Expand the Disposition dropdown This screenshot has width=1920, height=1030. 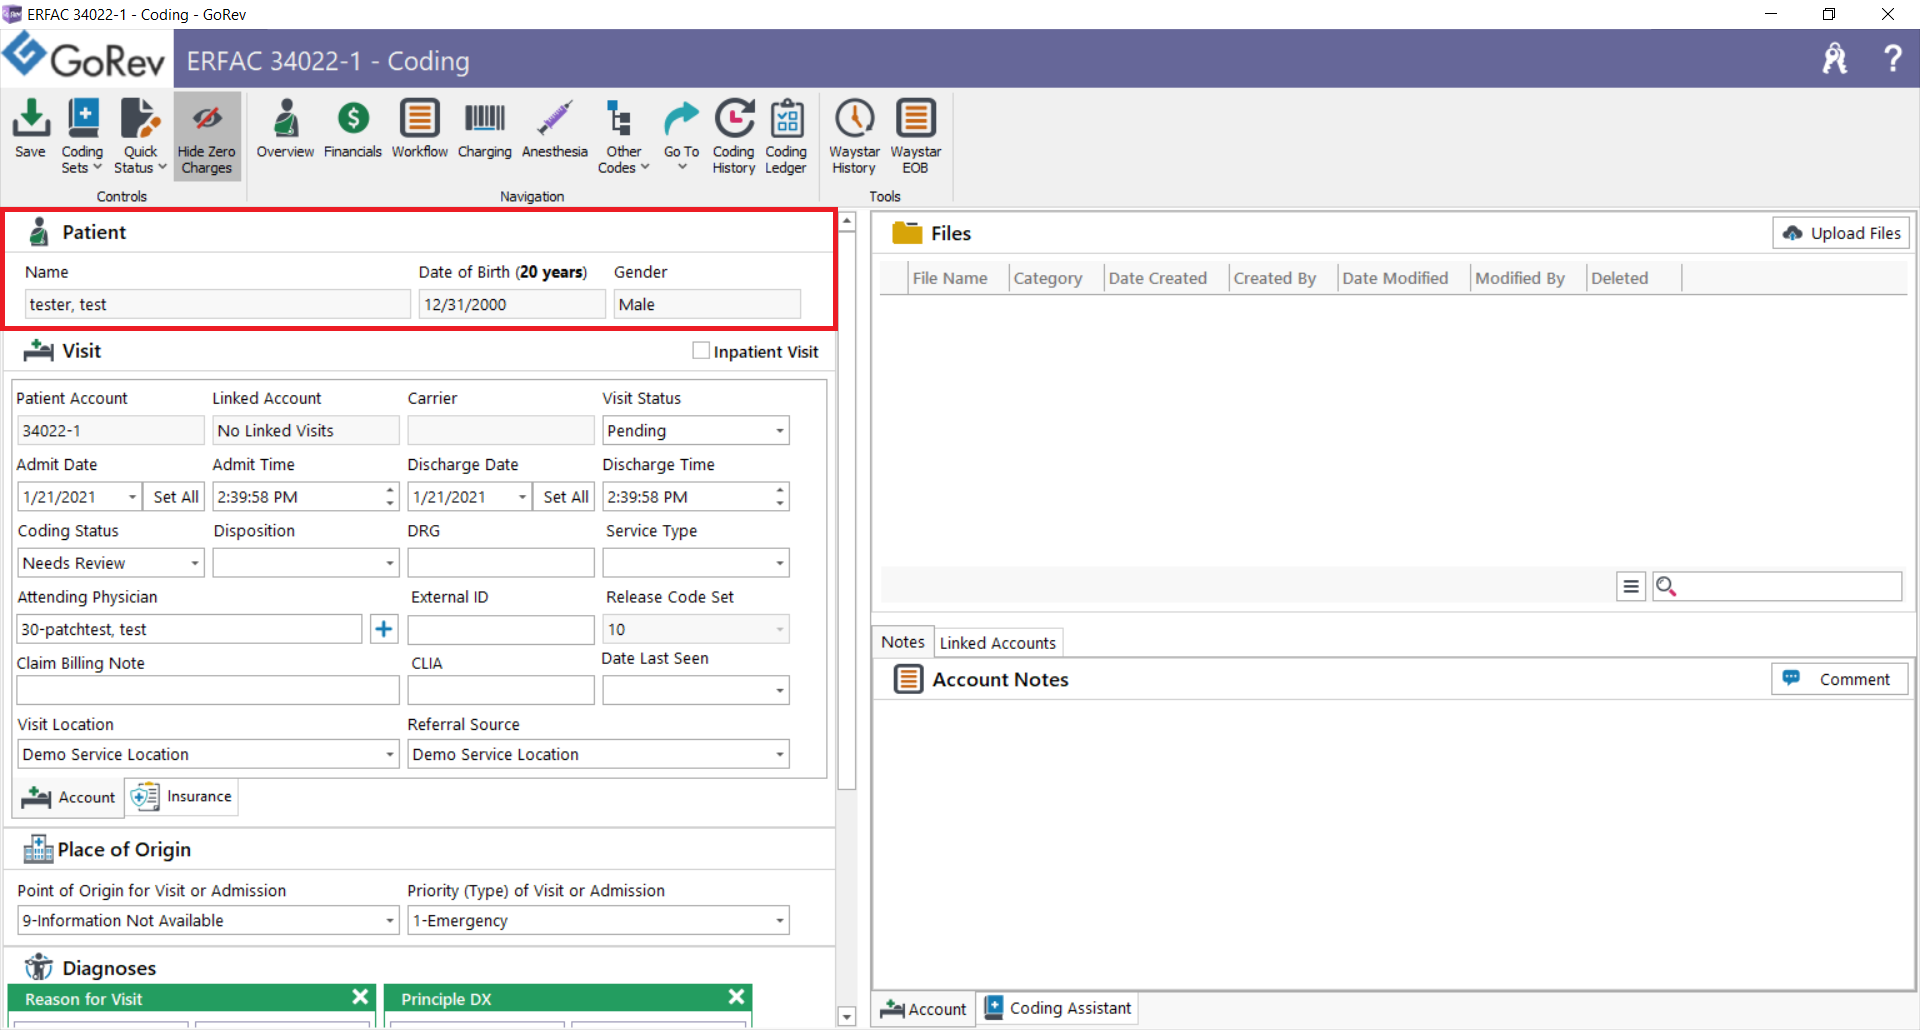tap(390, 563)
